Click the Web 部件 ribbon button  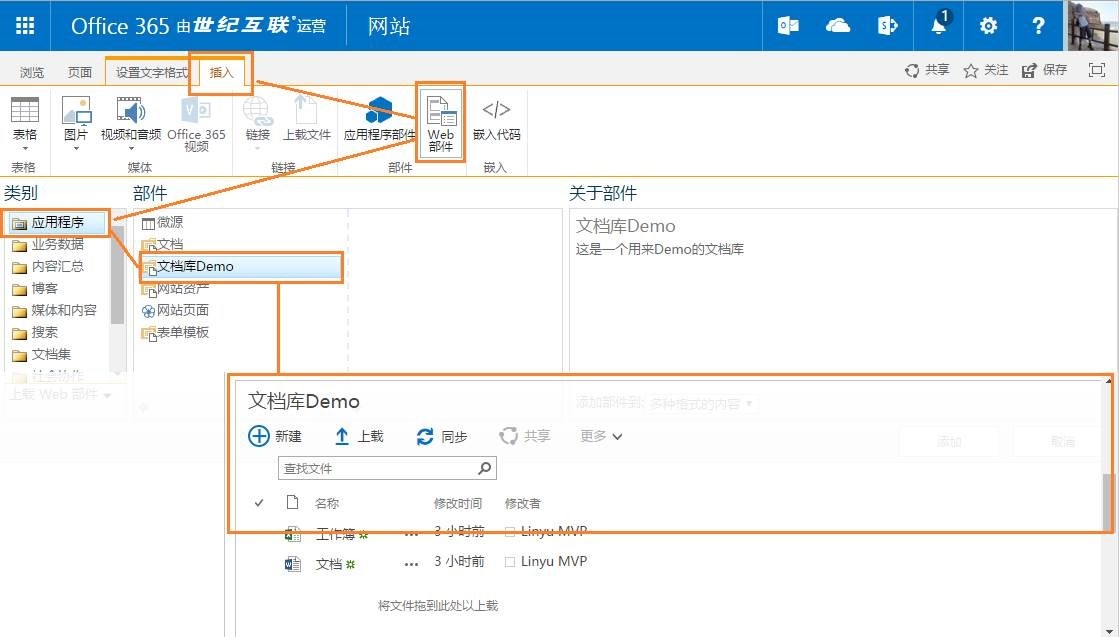[440, 123]
